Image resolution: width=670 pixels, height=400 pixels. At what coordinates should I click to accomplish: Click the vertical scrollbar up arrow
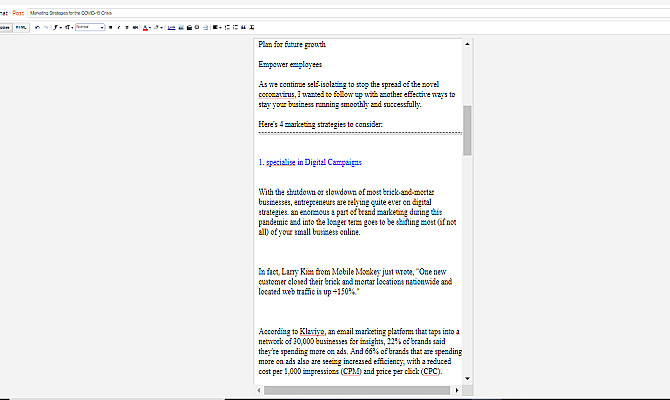pos(467,44)
